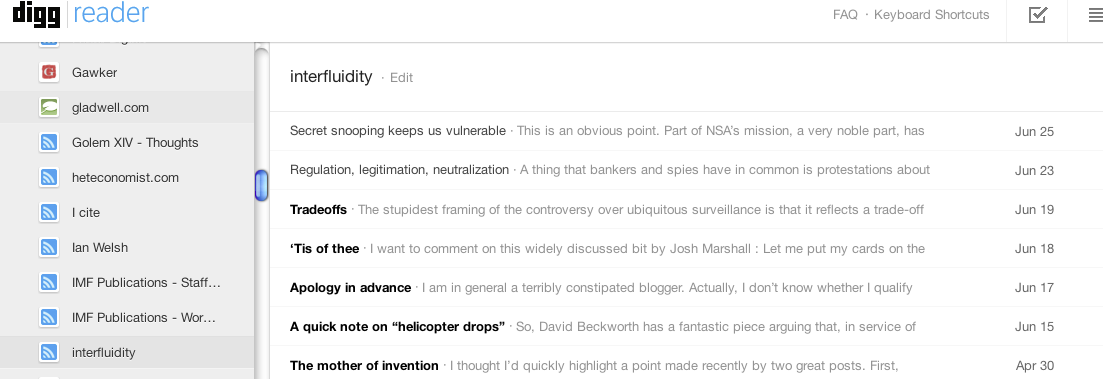The height and width of the screenshot is (379, 1103).
Task: Click the mark-all-read checkmark icon
Action: click(x=1038, y=15)
